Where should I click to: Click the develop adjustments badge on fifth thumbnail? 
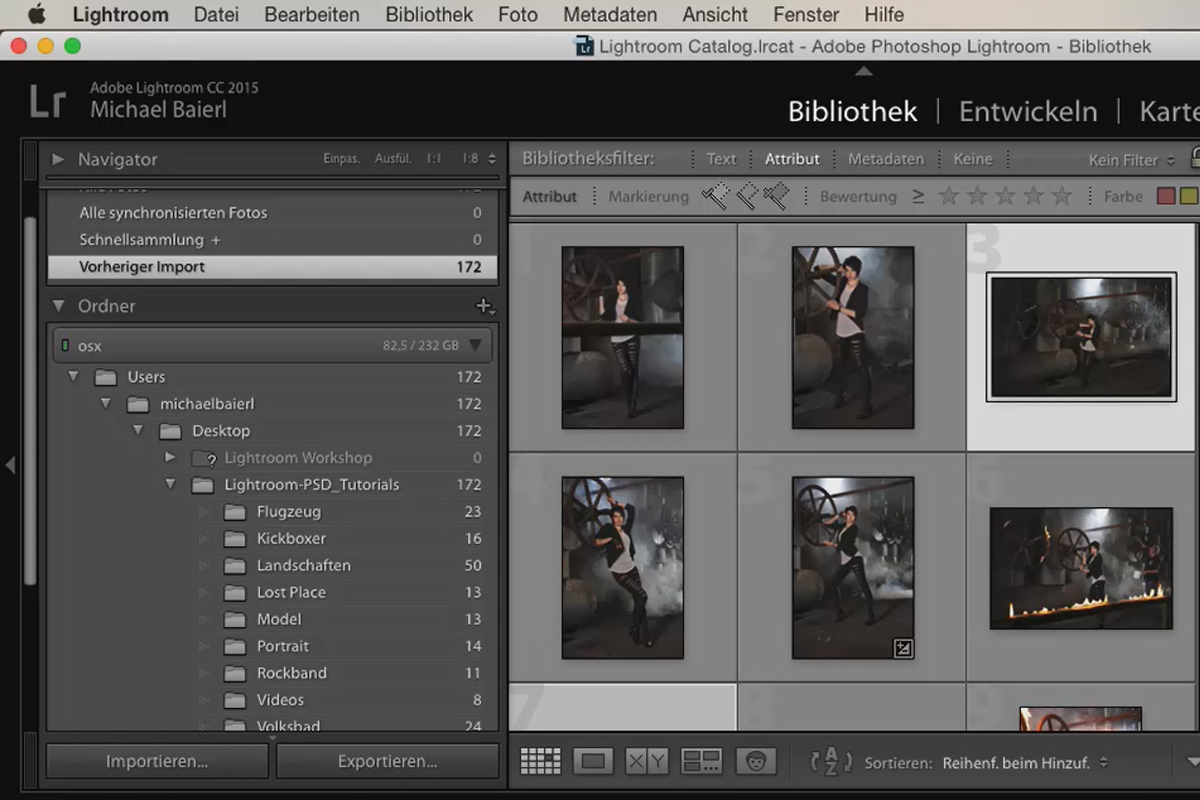[902, 648]
